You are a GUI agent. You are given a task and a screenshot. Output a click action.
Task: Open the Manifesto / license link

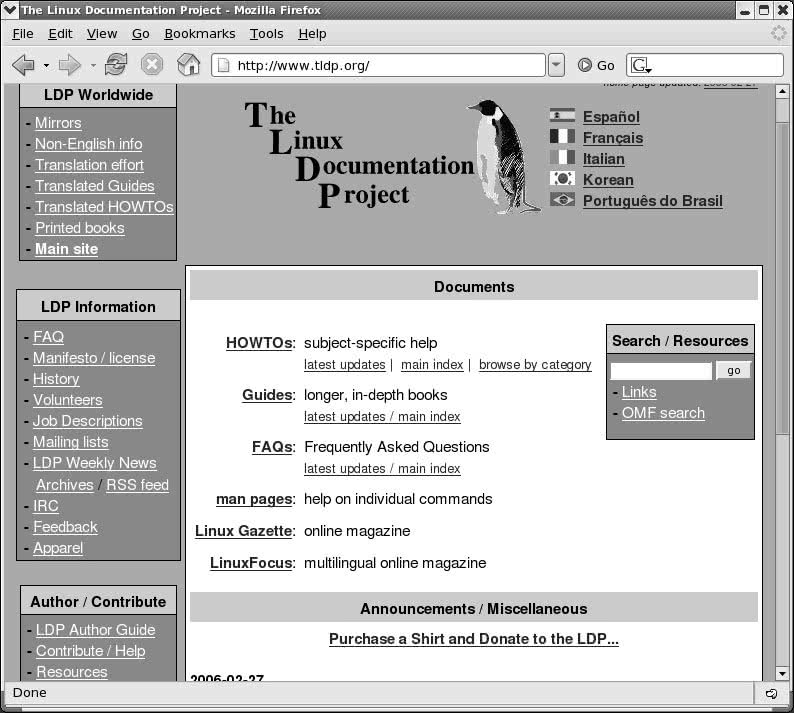[94, 358]
